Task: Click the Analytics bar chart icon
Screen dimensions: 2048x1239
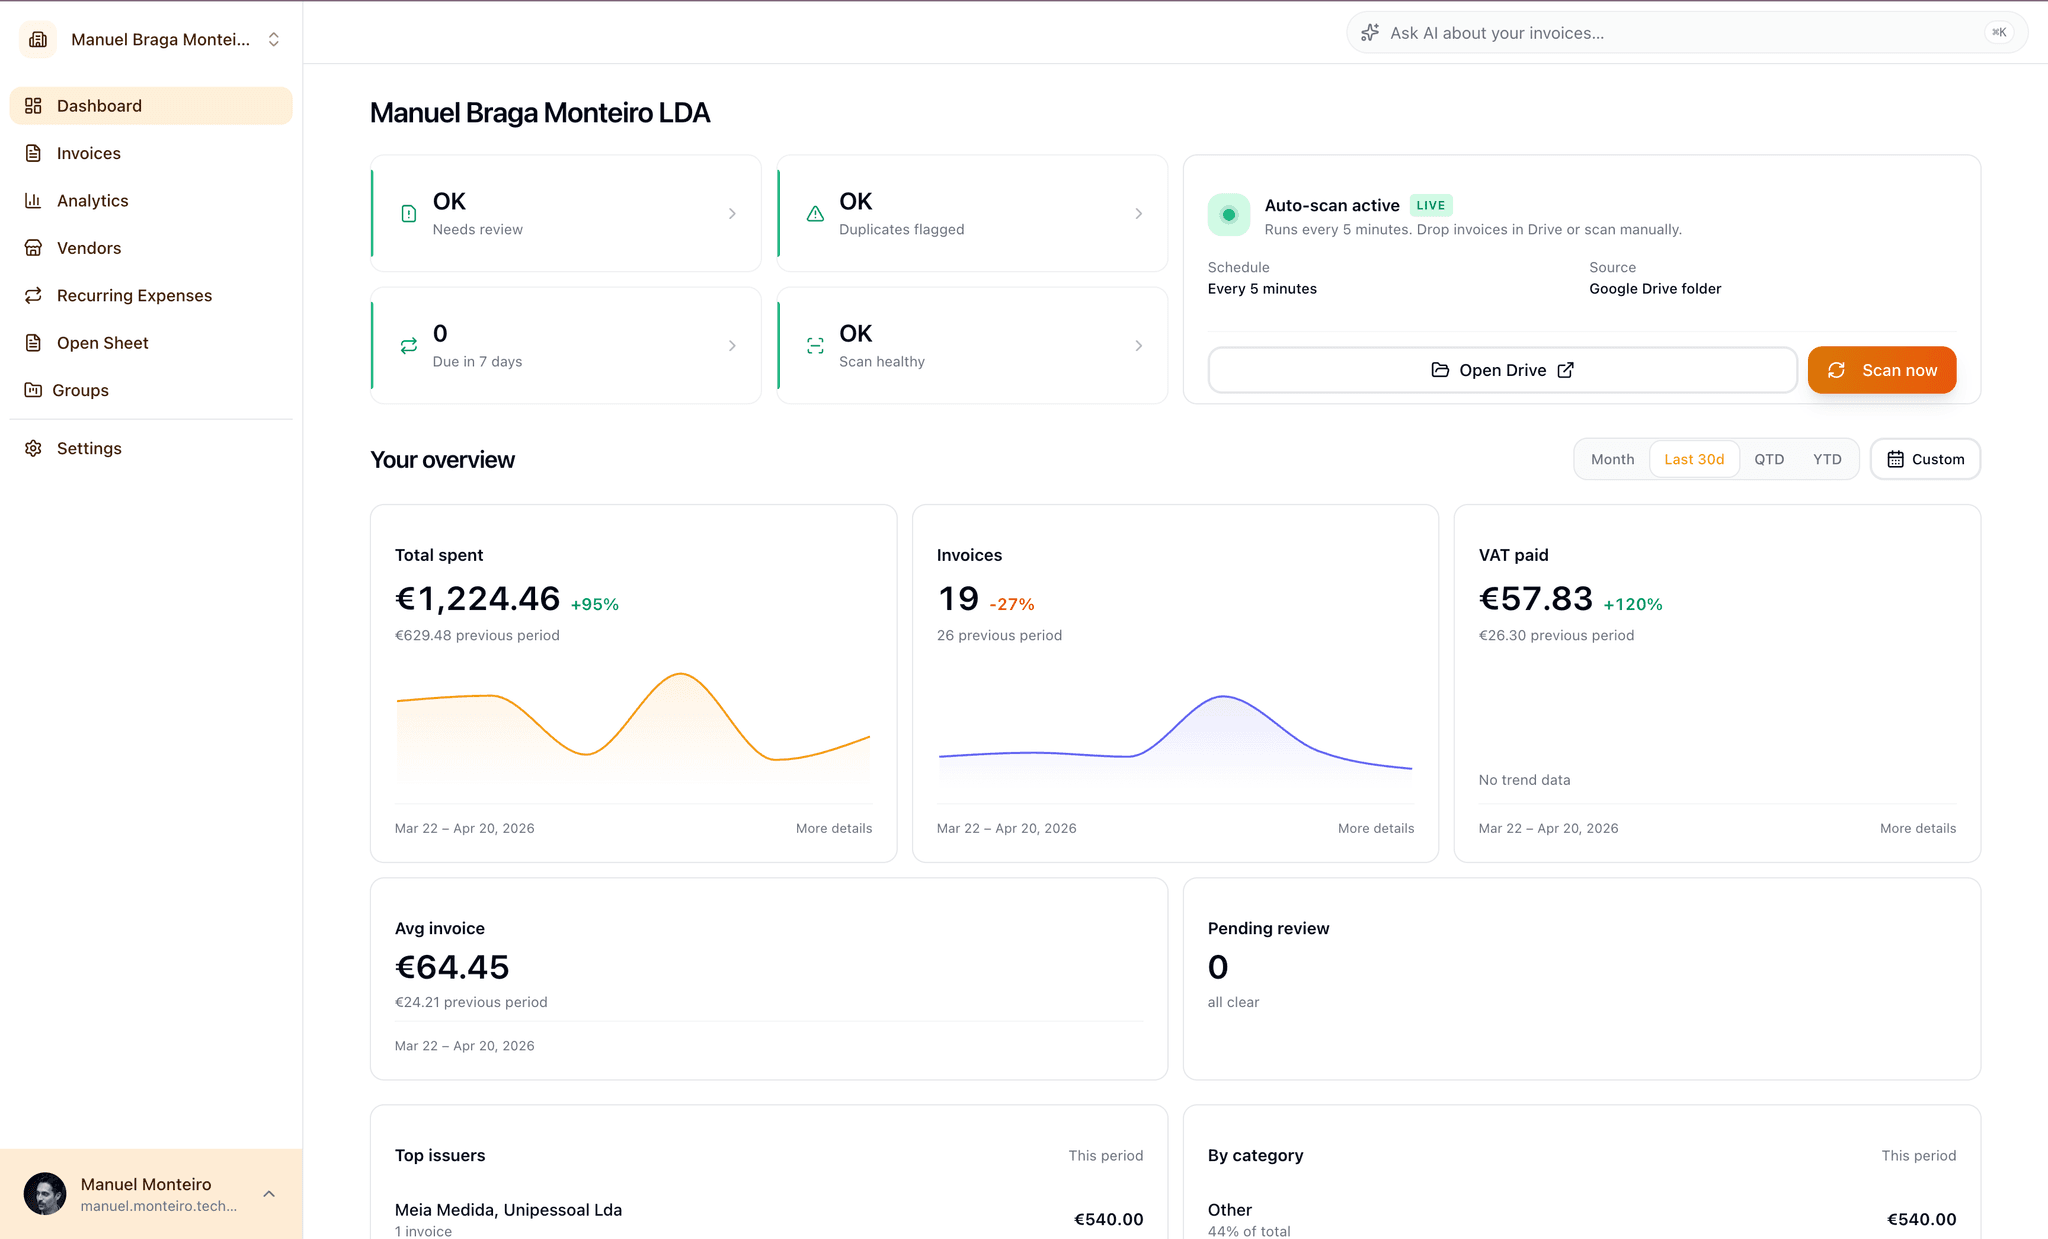Action: (33, 201)
